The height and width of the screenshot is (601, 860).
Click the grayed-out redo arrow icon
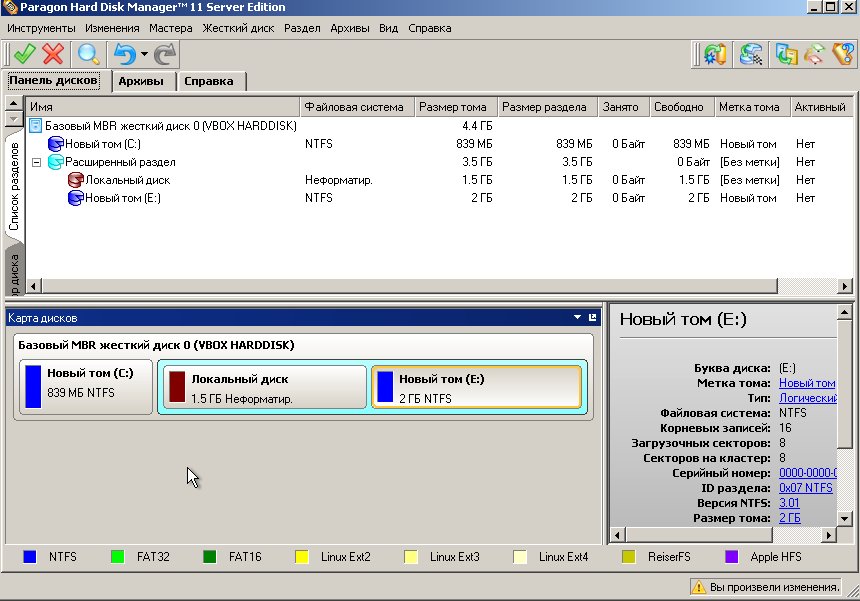click(x=165, y=55)
